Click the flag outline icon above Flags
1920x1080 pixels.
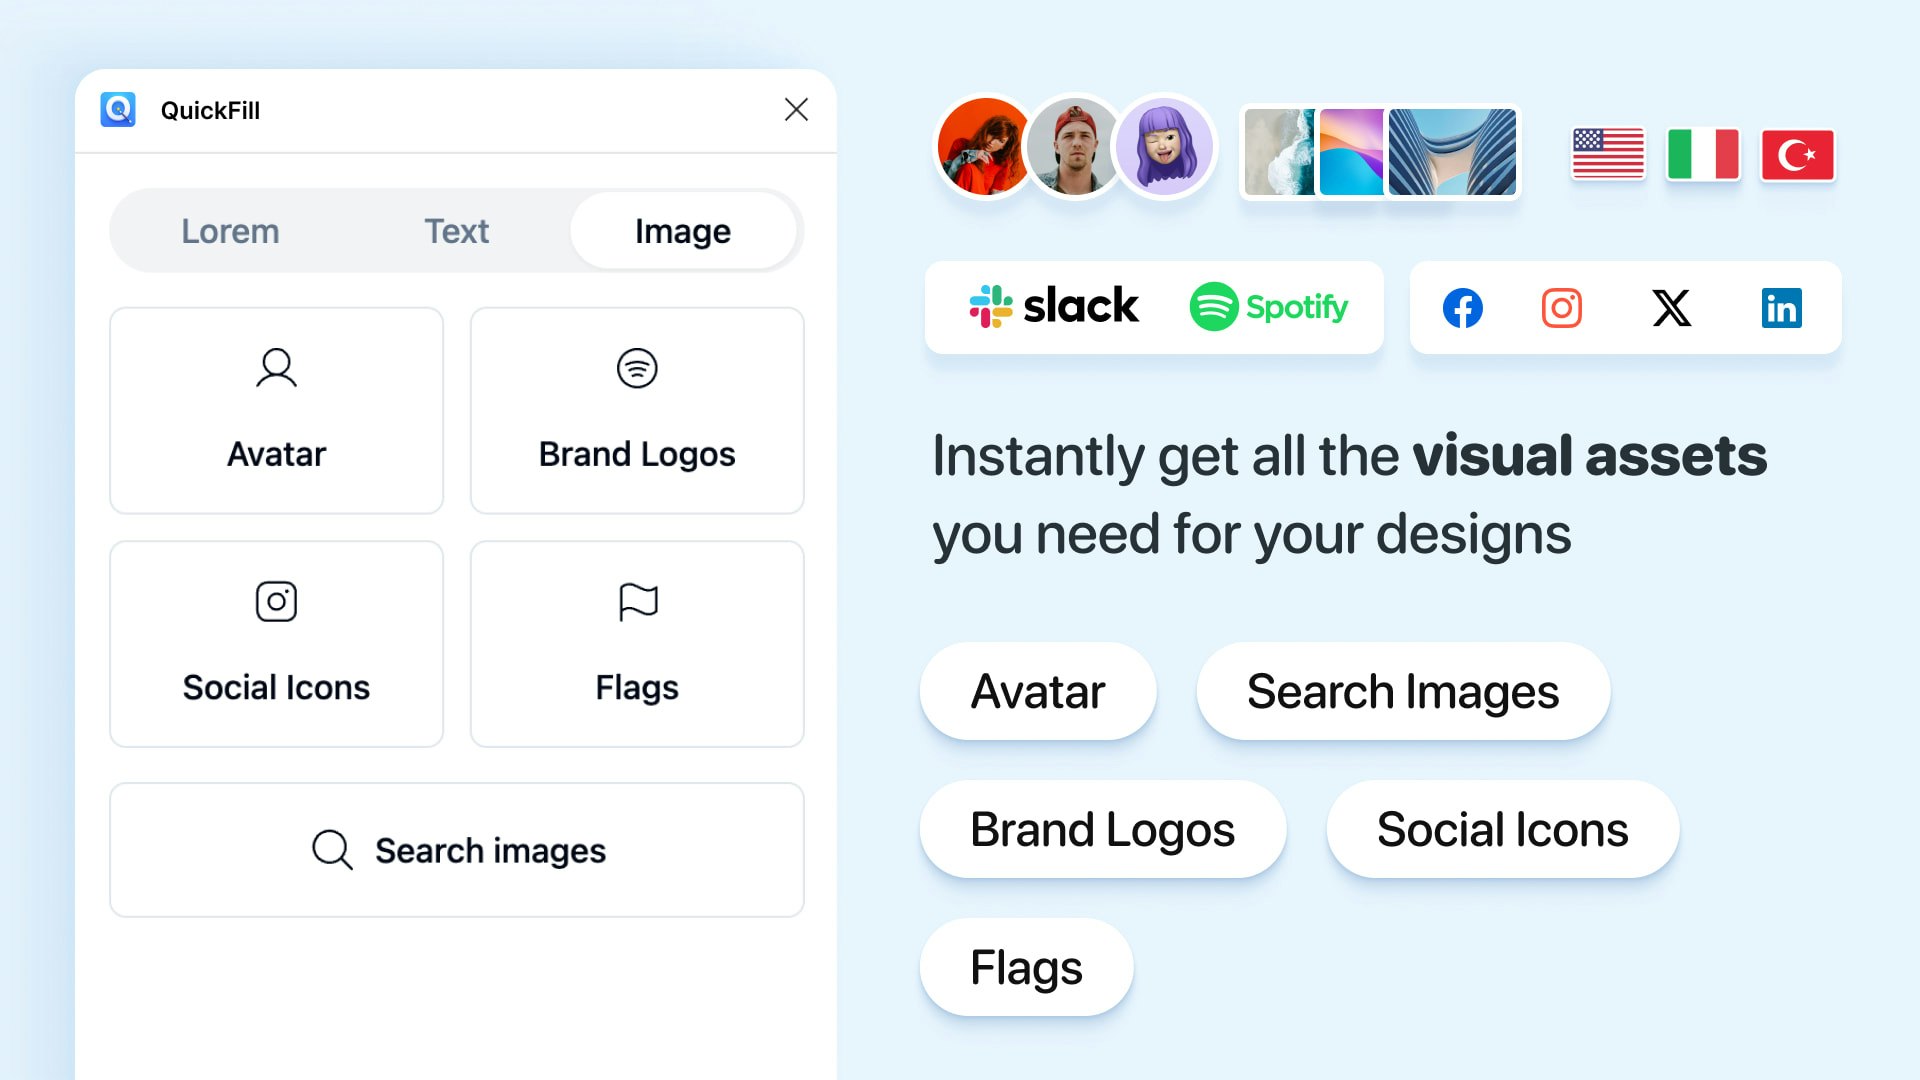637,601
